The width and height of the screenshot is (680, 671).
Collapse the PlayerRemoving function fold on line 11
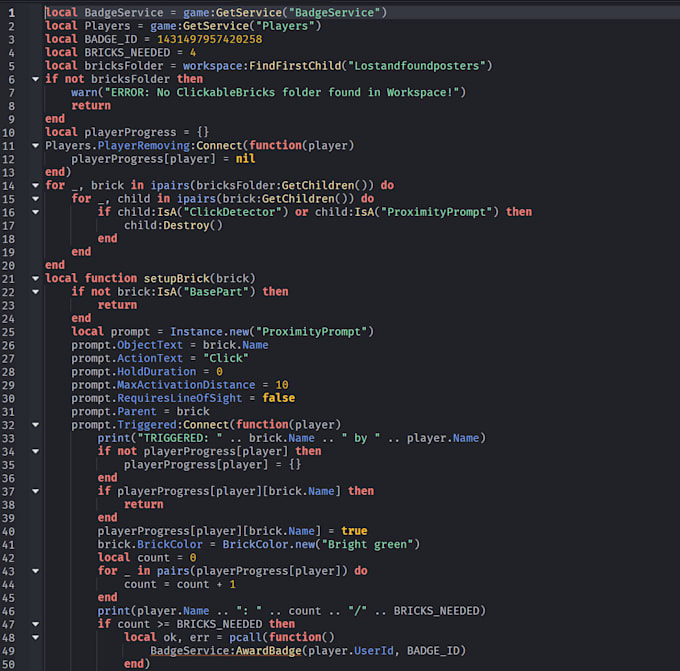tap(36, 146)
